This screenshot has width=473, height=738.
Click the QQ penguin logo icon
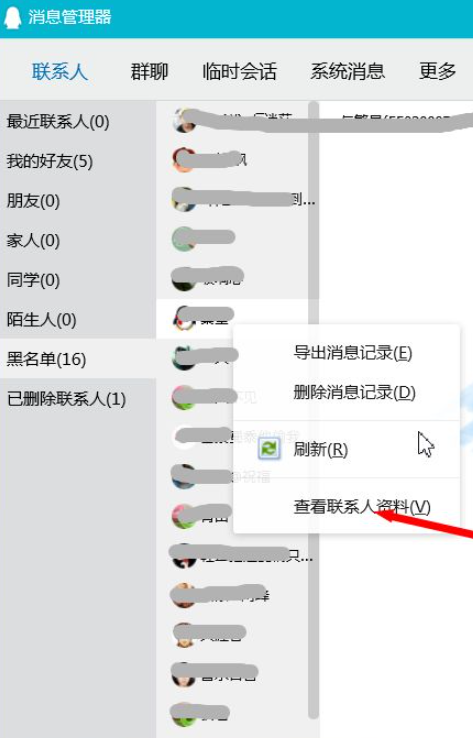click(x=12, y=17)
